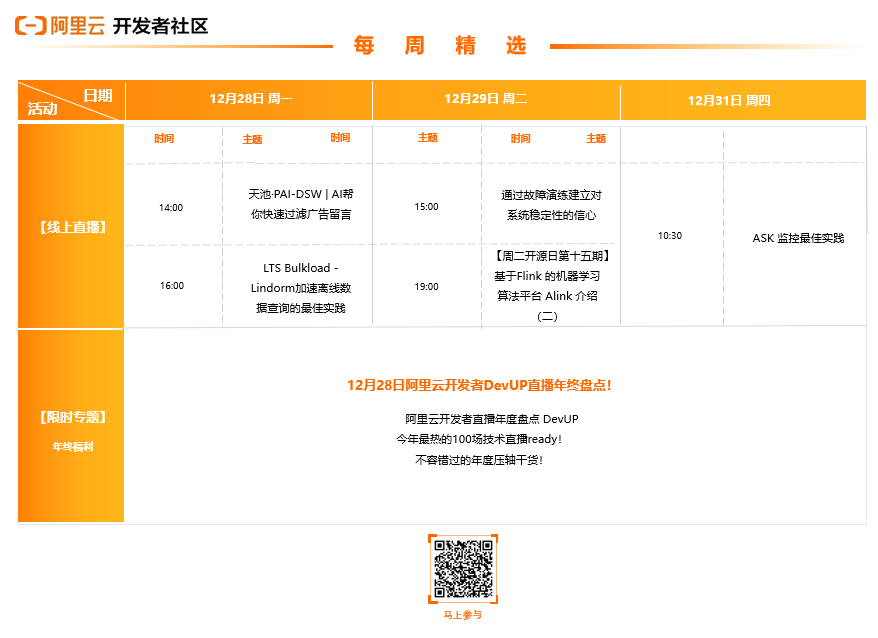The image size is (878, 638).
Task: Click the 日期 label in corner cell
Action: [x=98, y=96]
